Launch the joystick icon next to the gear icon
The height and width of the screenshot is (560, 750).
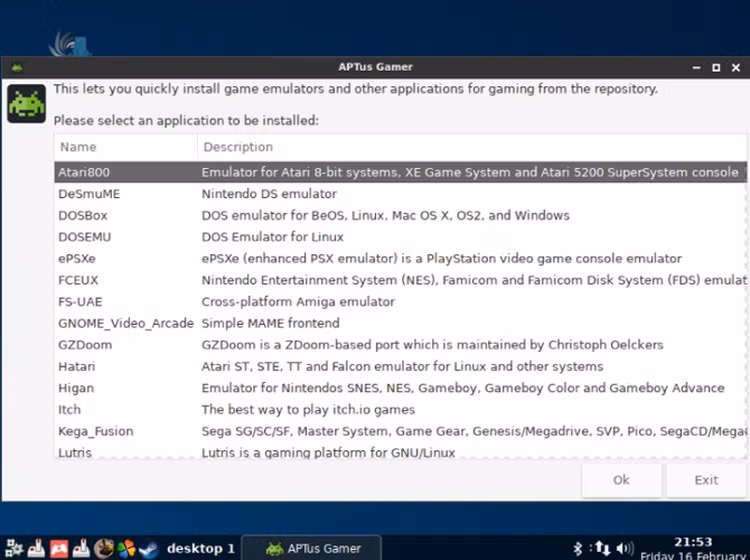click(x=36, y=549)
